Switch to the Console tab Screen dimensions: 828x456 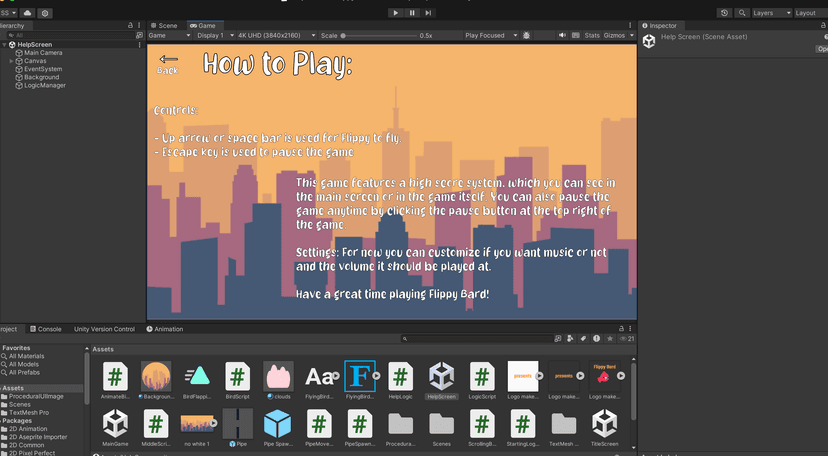pyautogui.click(x=49, y=329)
